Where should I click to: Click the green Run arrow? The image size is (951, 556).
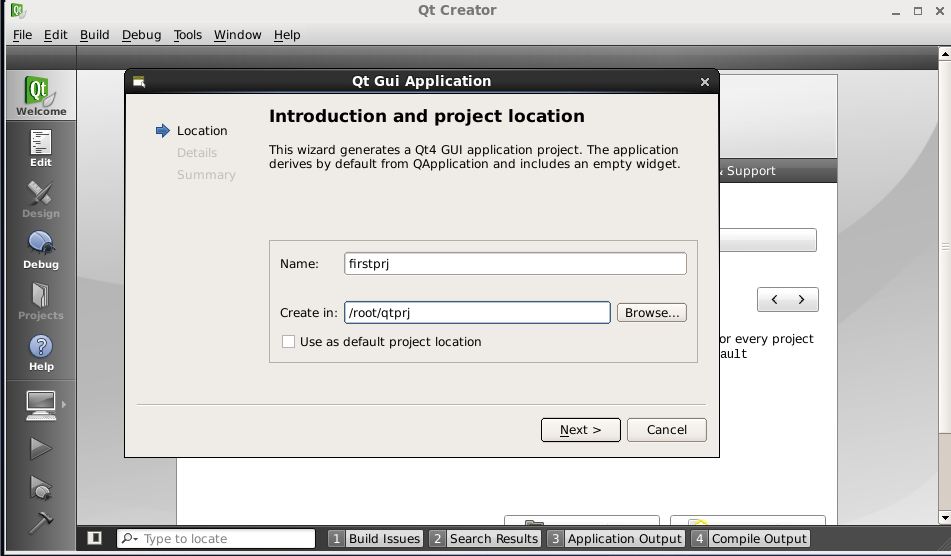click(41, 449)
